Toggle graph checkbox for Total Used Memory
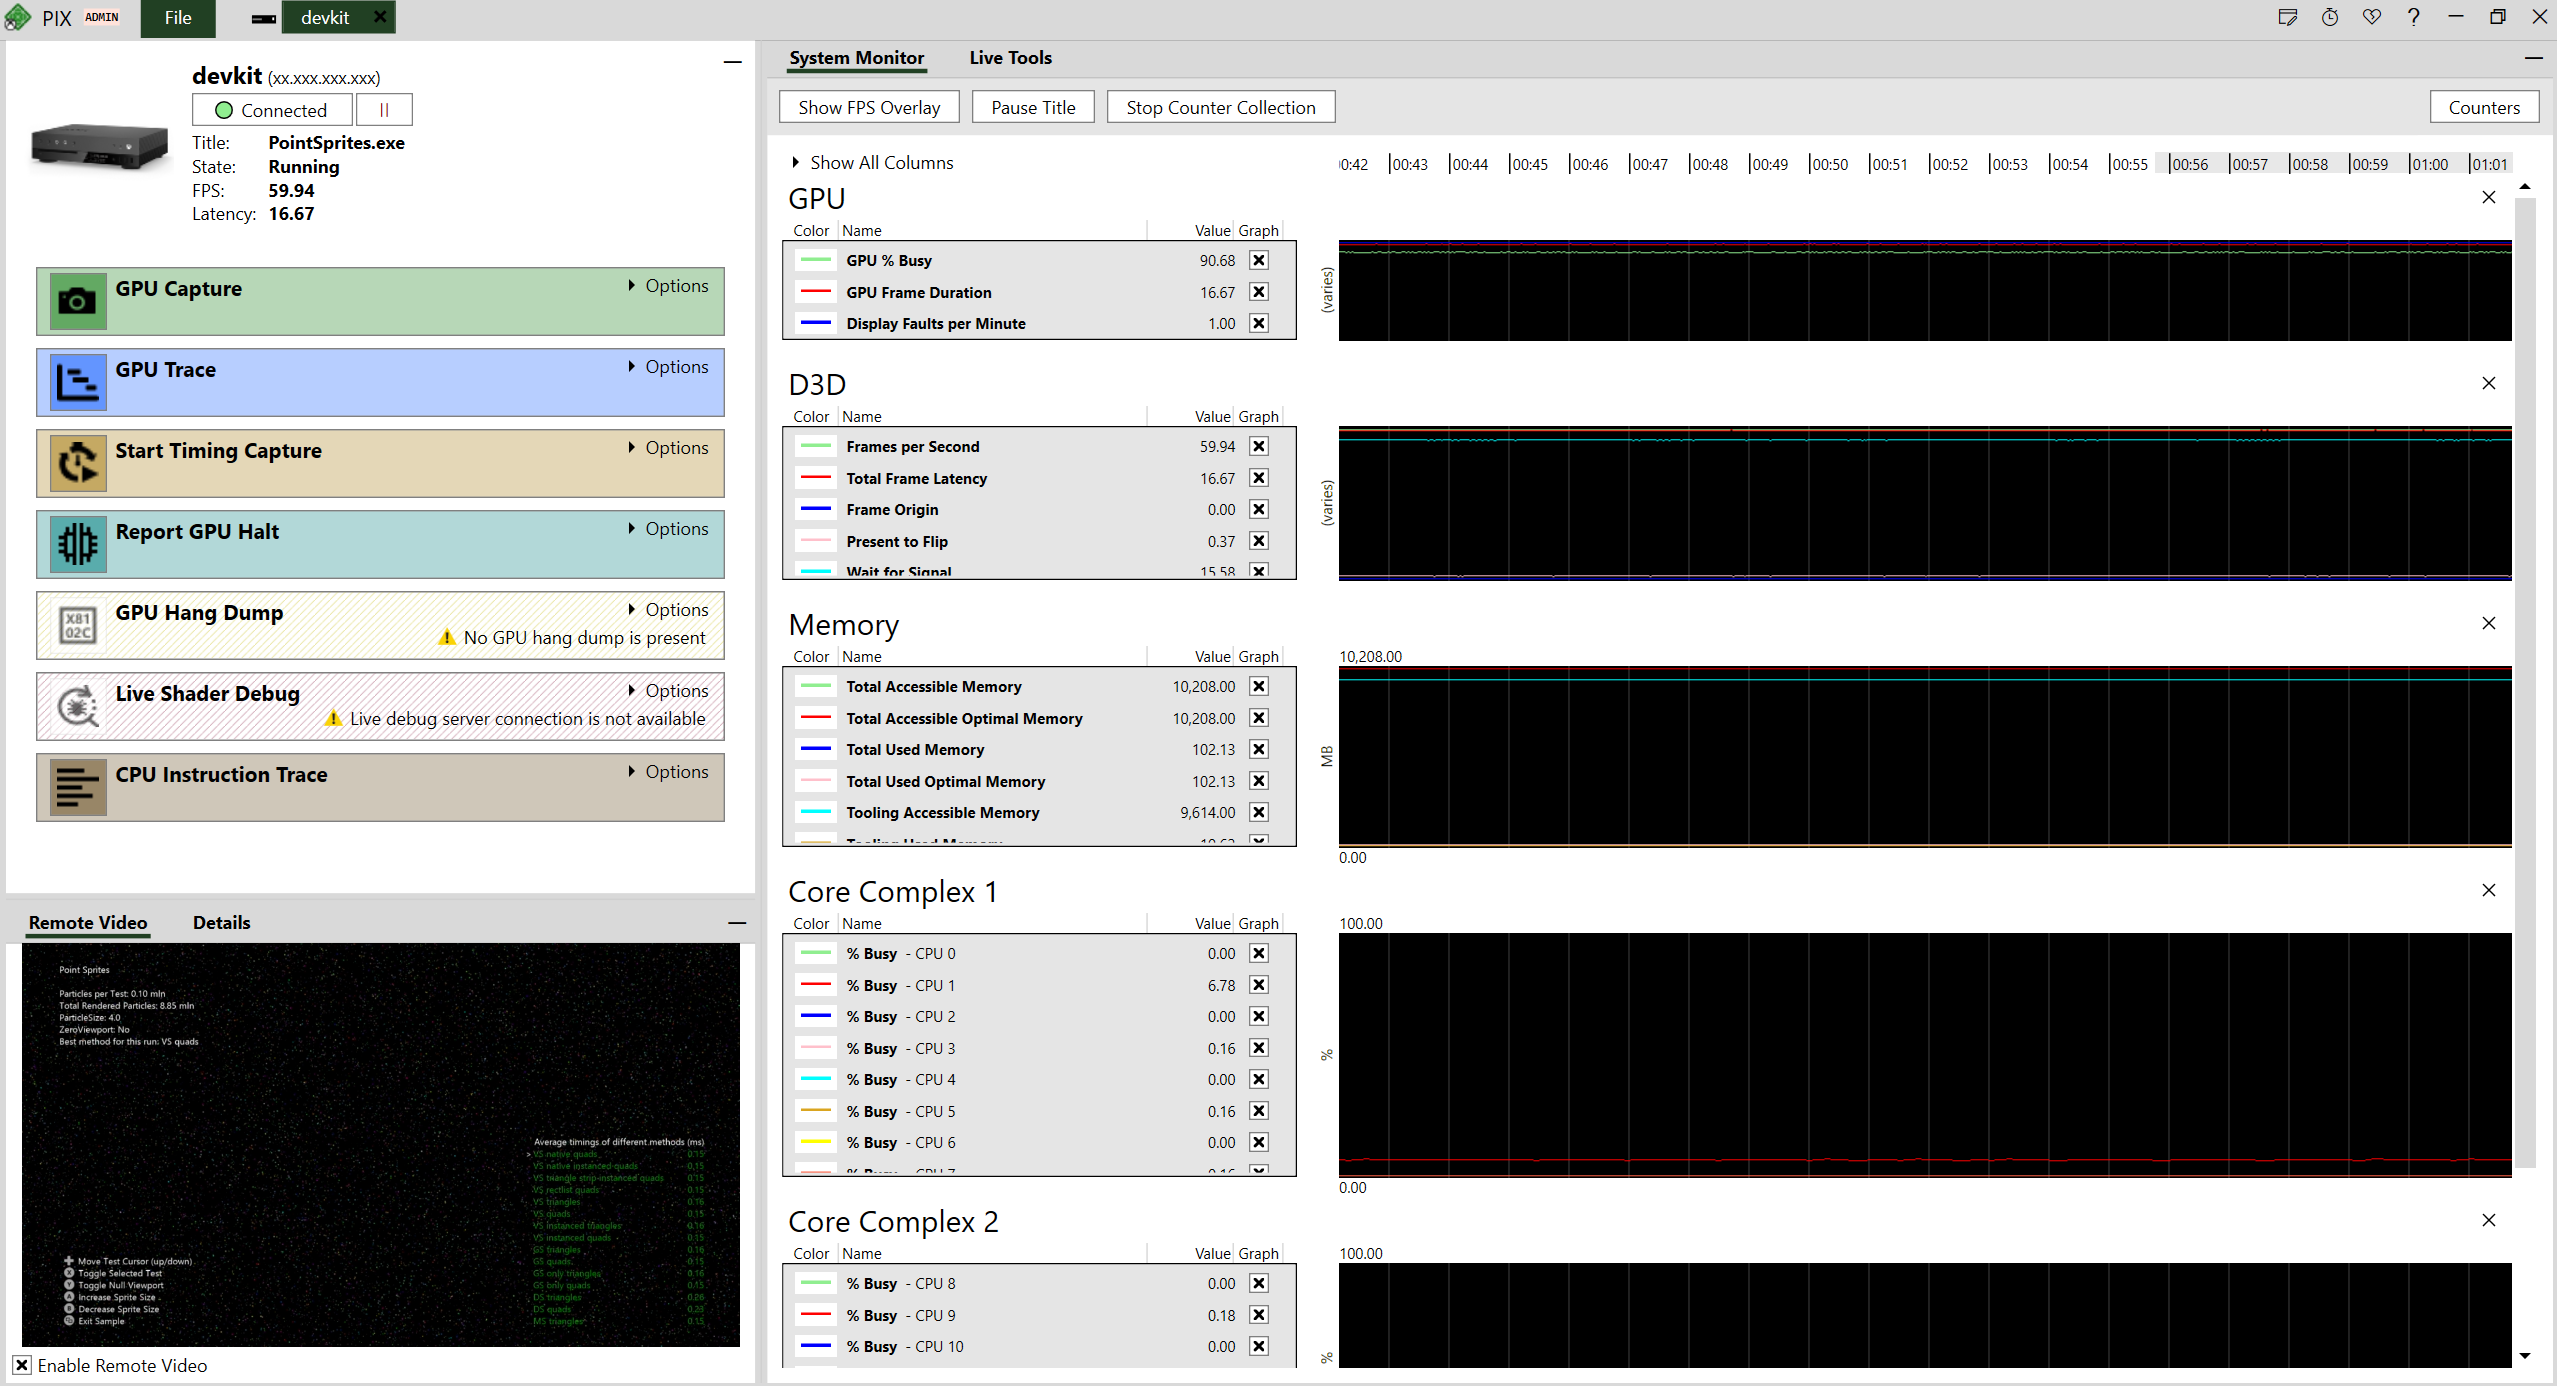 point(1259,749)
